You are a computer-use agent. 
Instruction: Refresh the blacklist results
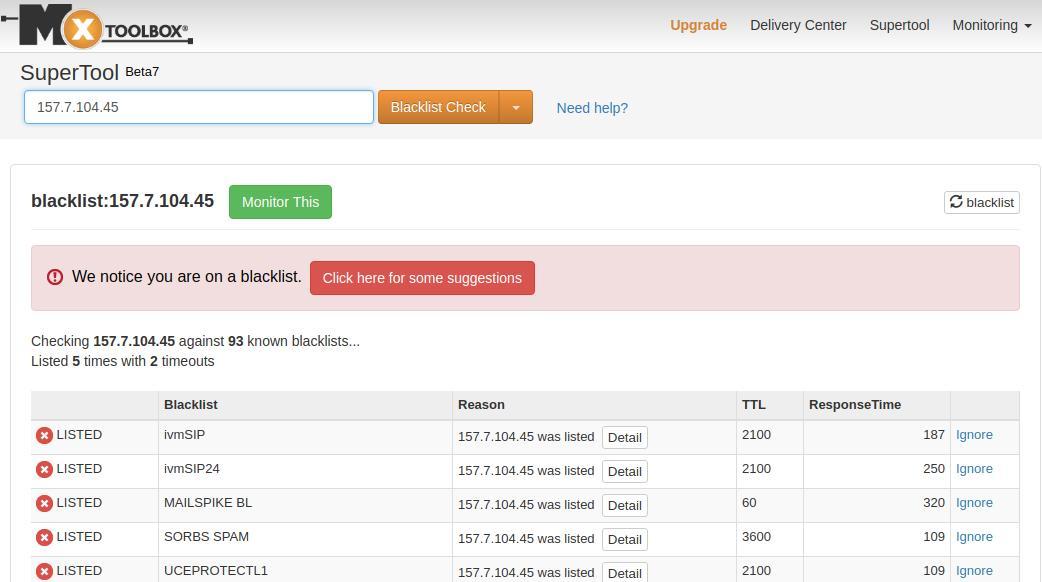pyautogui.click(x=982, y=203)
